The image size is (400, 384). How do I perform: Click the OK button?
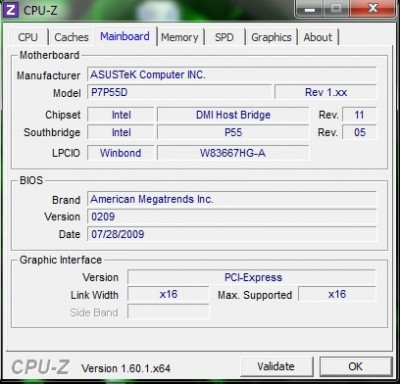(x=355, y=367)
